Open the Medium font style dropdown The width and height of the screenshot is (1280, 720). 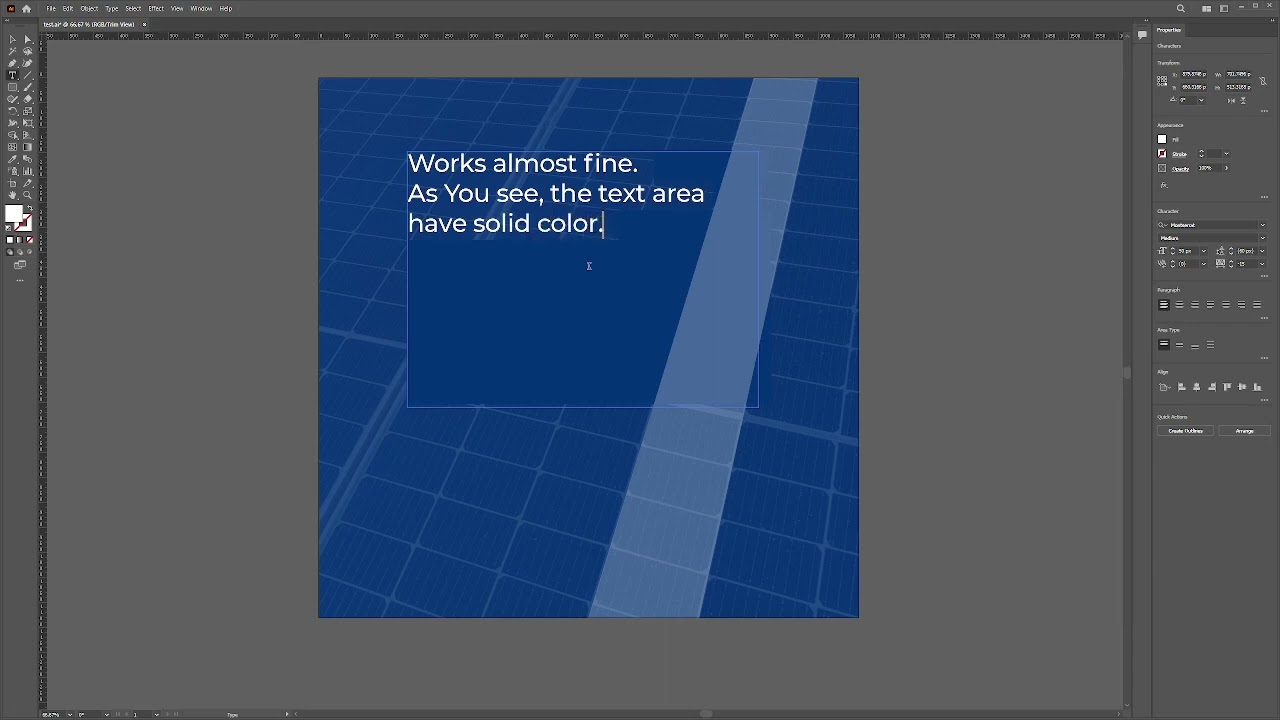1263,238
